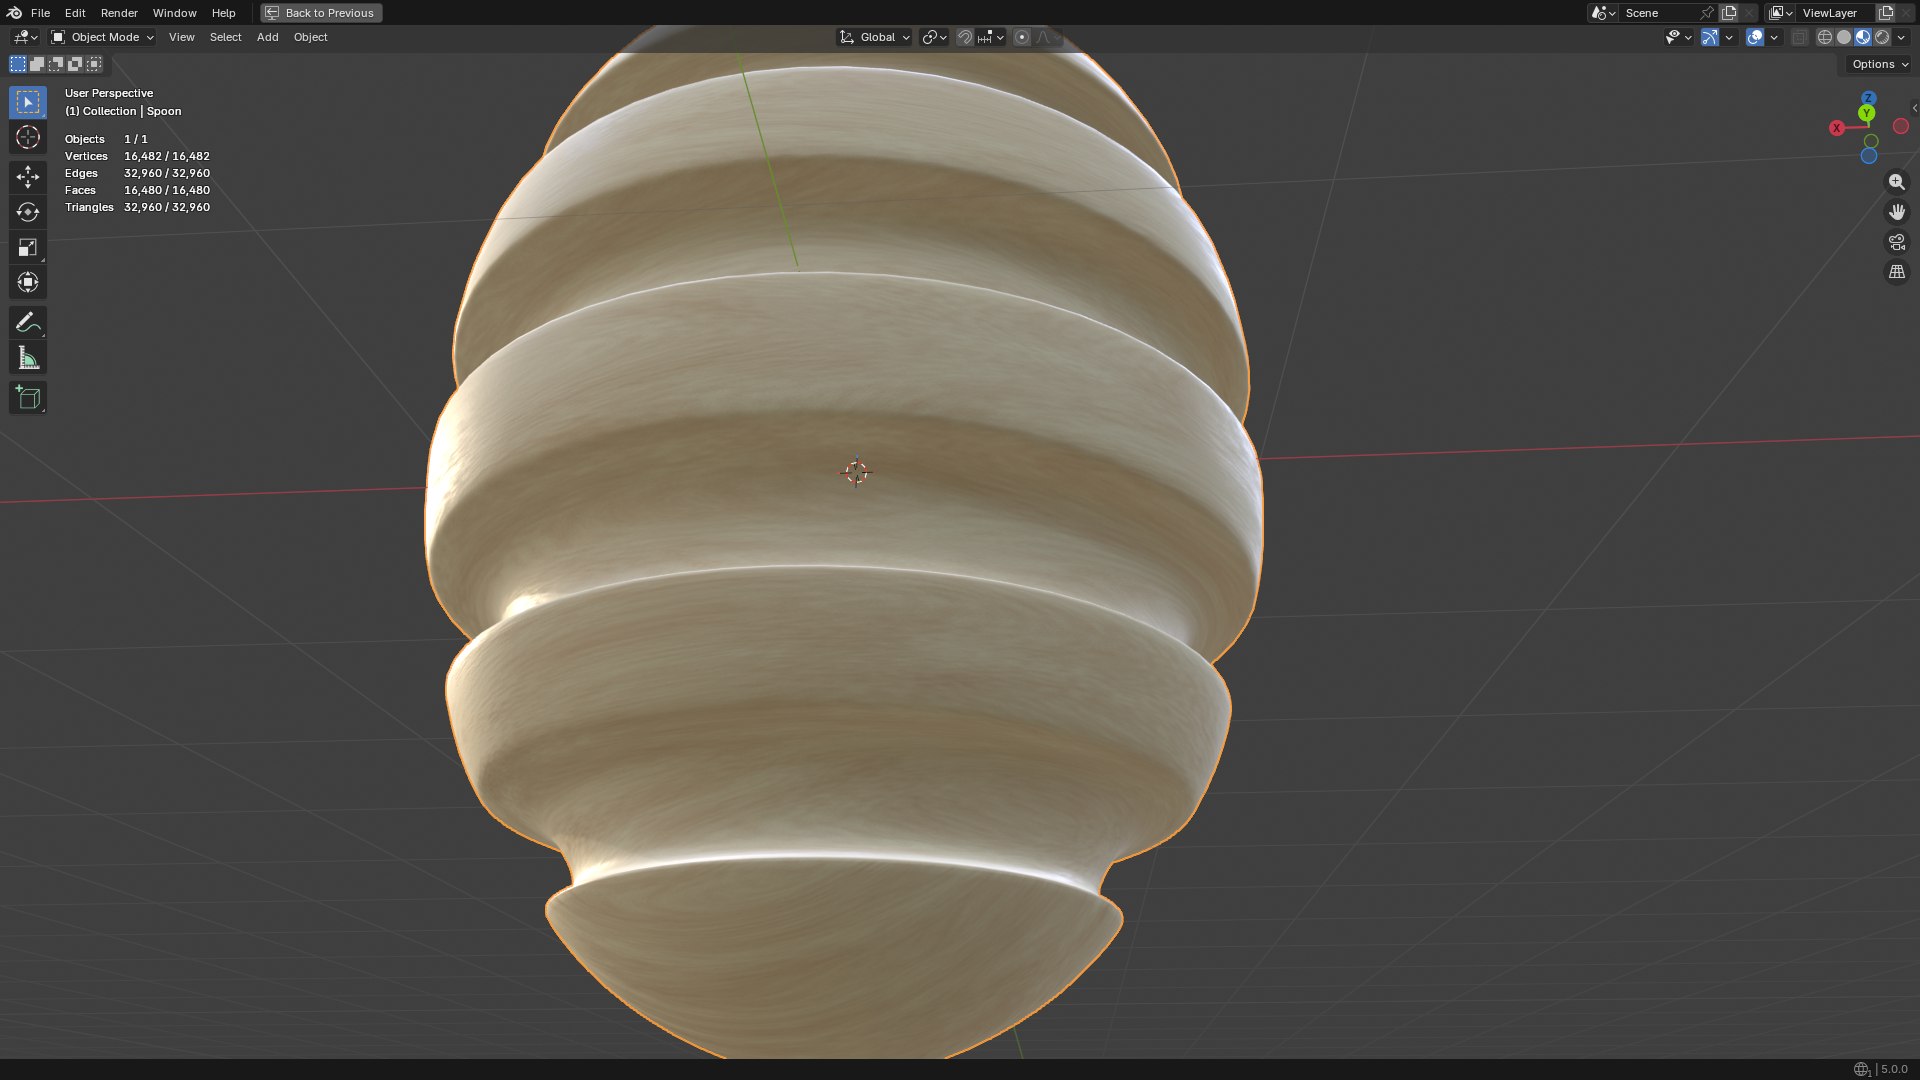Click the Zoom view magnifier icon
This screenshot has height=1080, width=1920.
coord(1896,182)
